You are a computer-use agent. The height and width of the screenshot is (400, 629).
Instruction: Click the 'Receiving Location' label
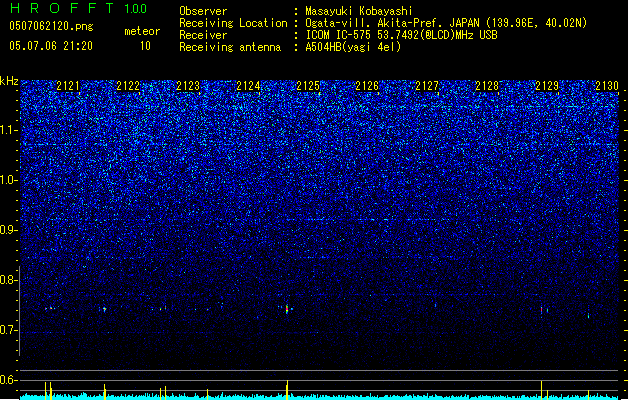tap(233, 23)
